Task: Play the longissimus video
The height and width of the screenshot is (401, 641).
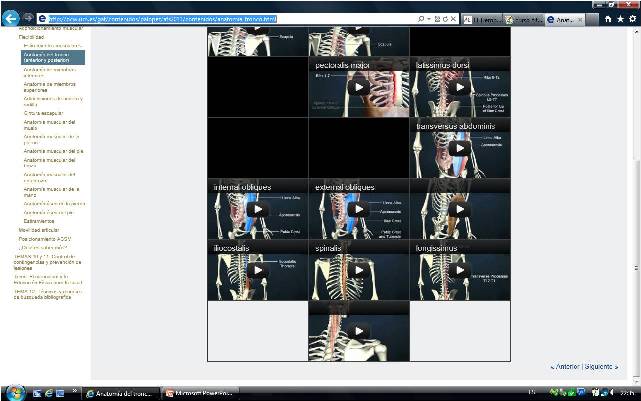Action: (459, 270)
